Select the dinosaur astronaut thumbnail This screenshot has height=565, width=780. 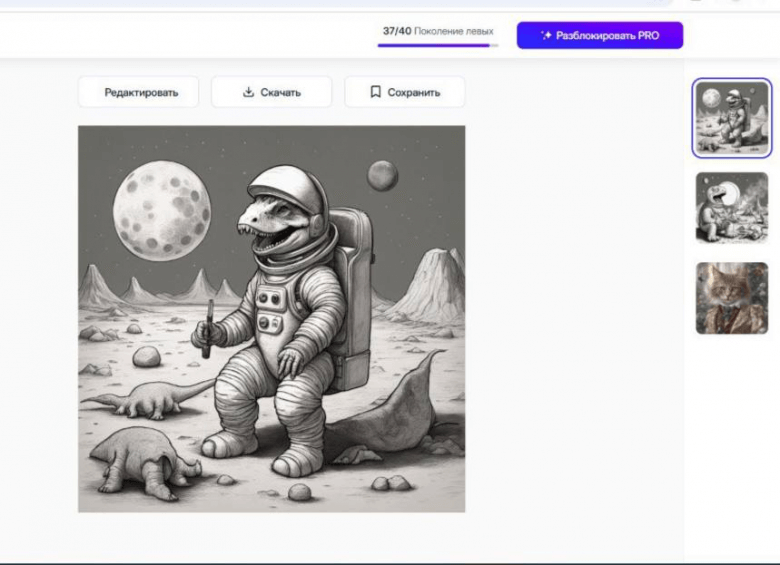pyautogui.click(x=732, y=118)
